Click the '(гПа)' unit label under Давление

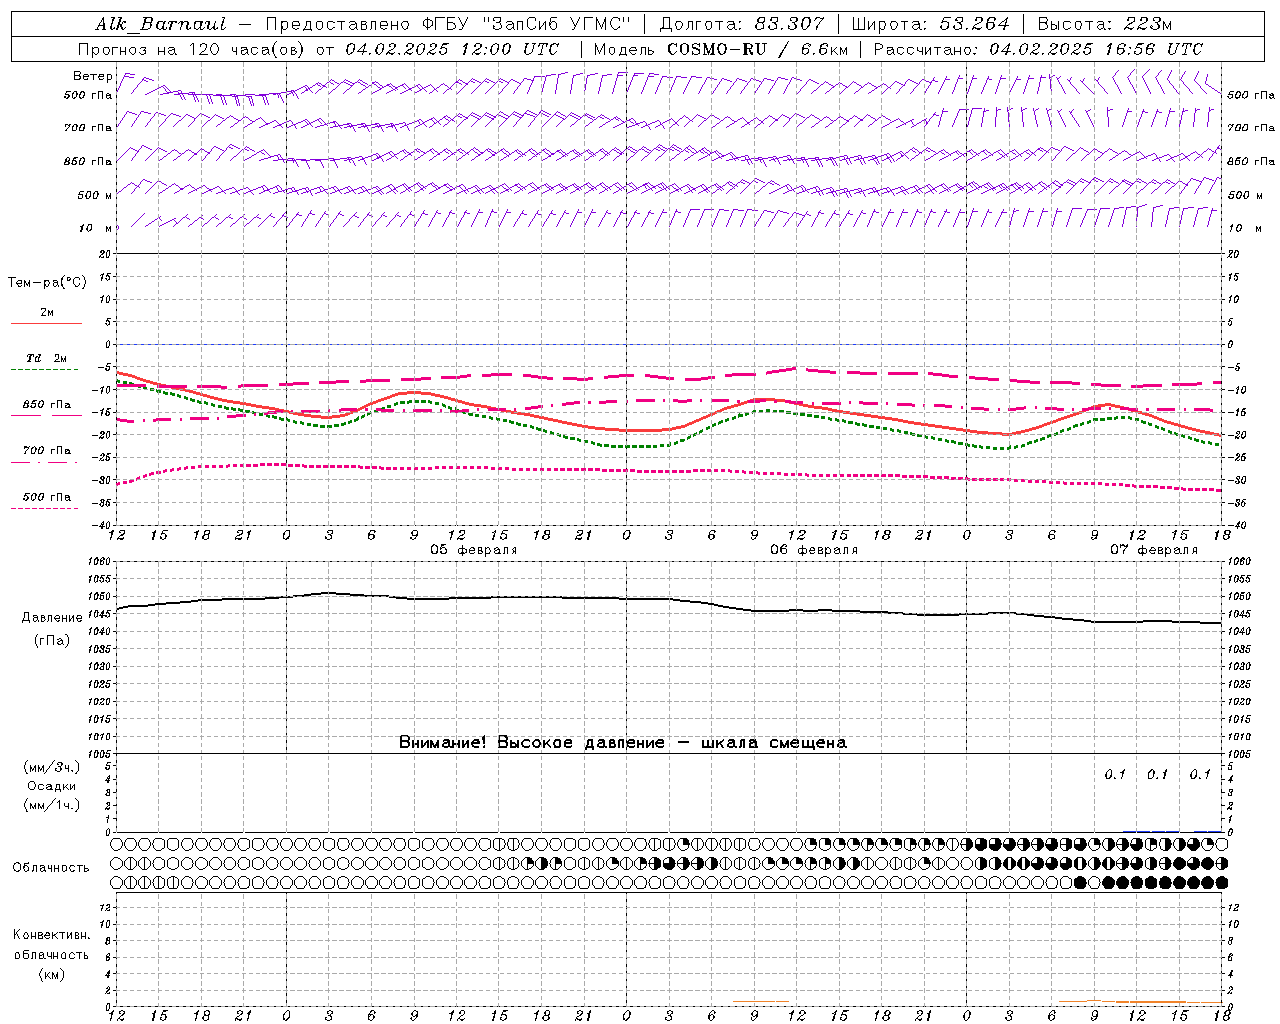coord(52,641)
